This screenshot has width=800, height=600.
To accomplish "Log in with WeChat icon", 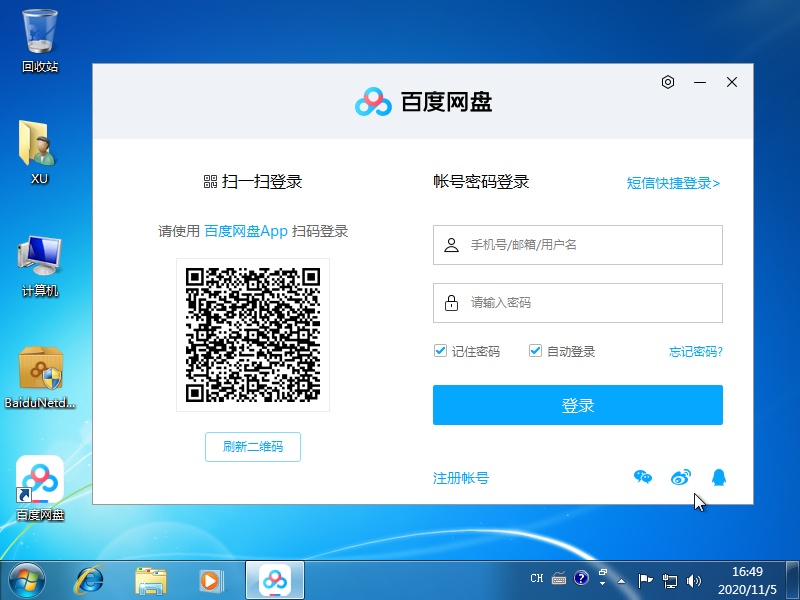I will [643, 478].
